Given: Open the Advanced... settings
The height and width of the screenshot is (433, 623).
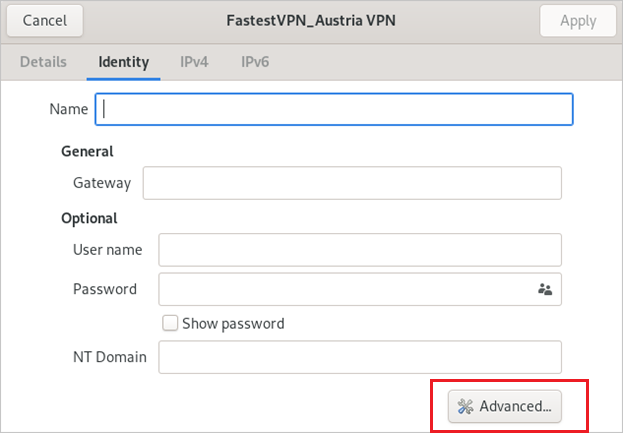Looking at the screenshot, I should pyautogui.click(x=505, y=406).
